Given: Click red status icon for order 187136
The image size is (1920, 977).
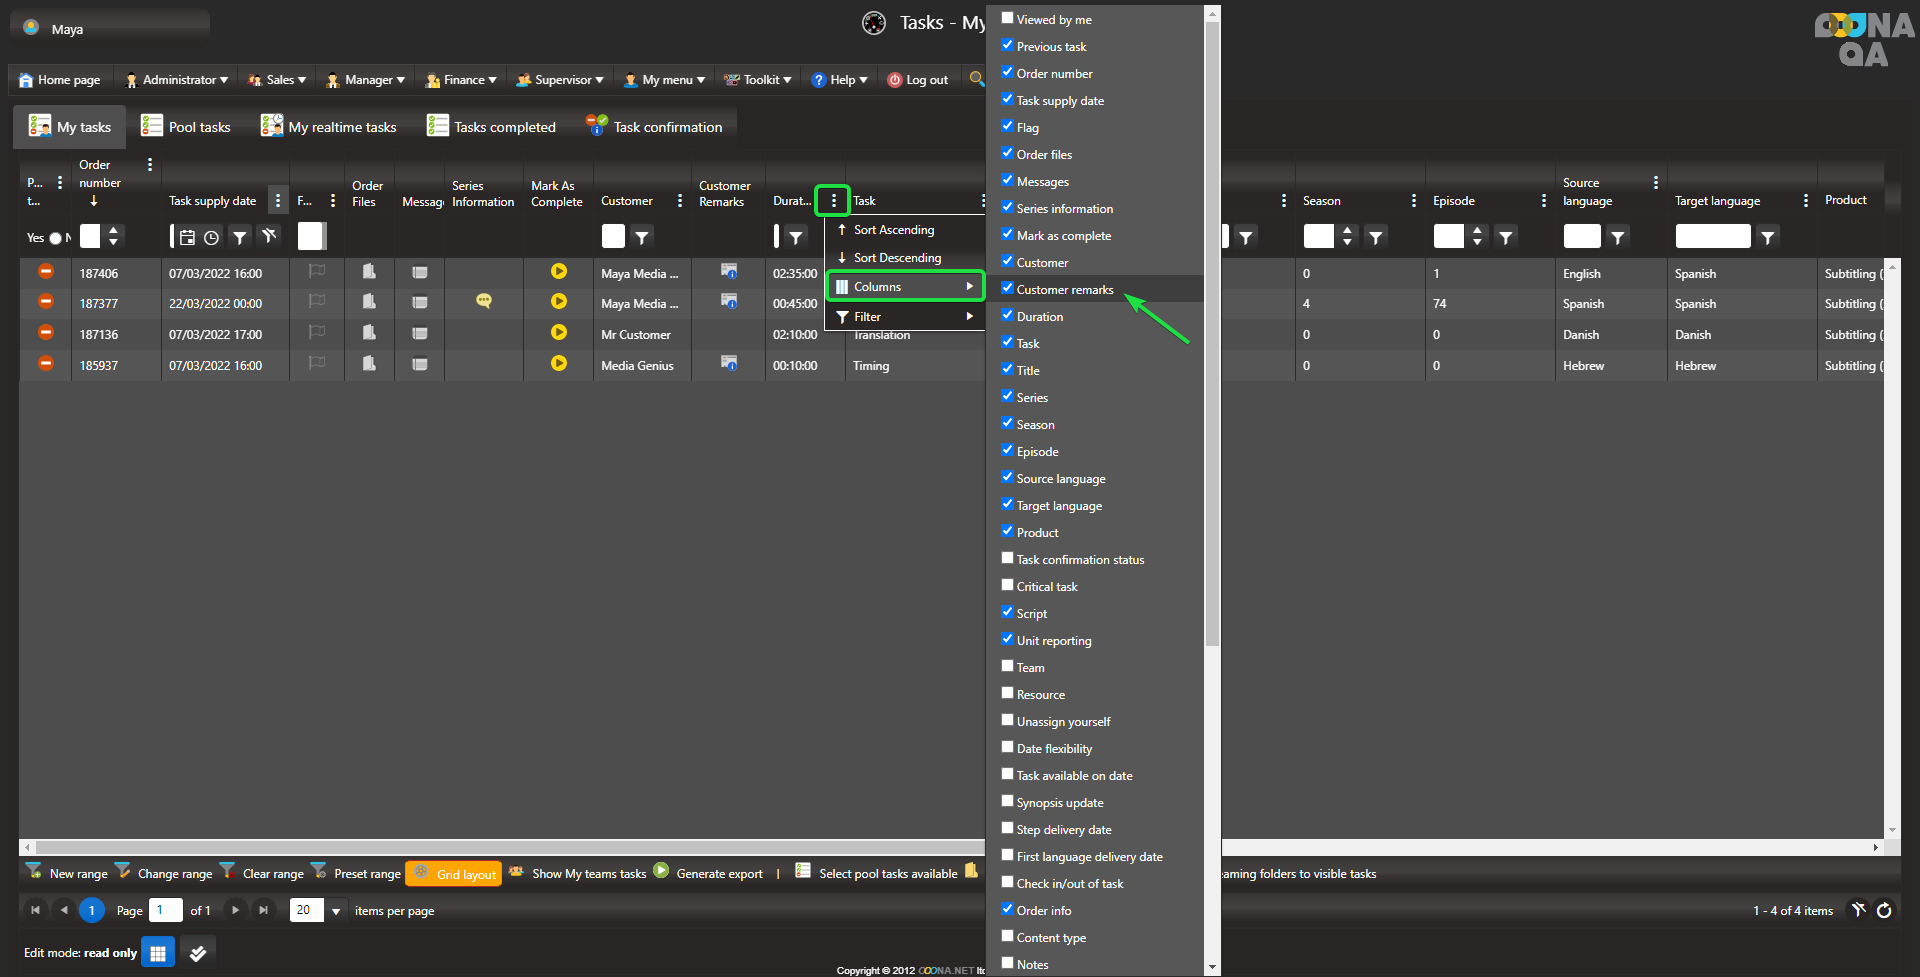Looking at the screenshot, I should point(46,333).
